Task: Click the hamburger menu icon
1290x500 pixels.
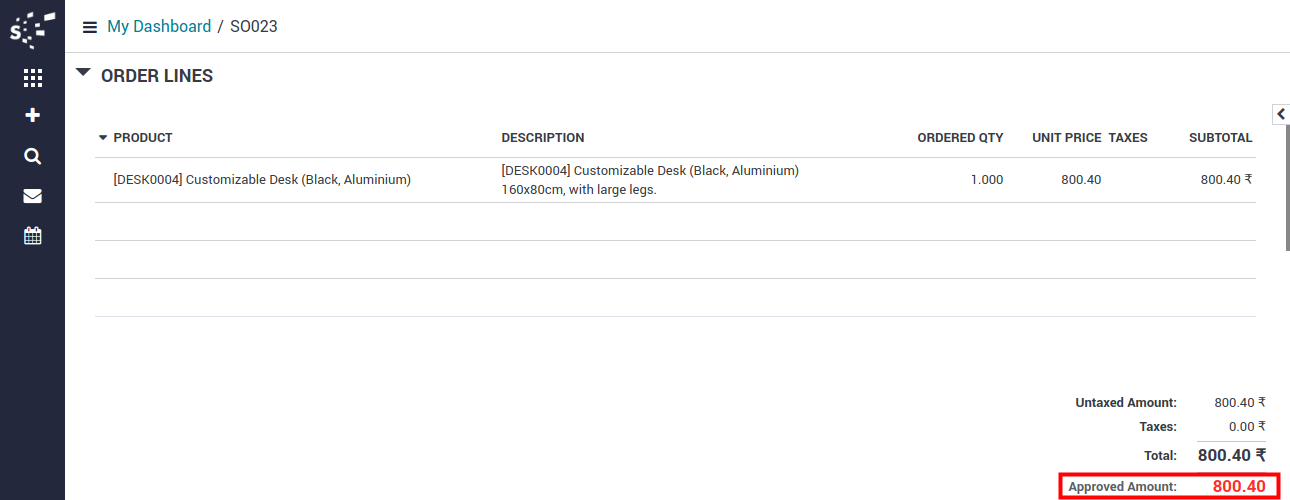Action: pos(90,27)
